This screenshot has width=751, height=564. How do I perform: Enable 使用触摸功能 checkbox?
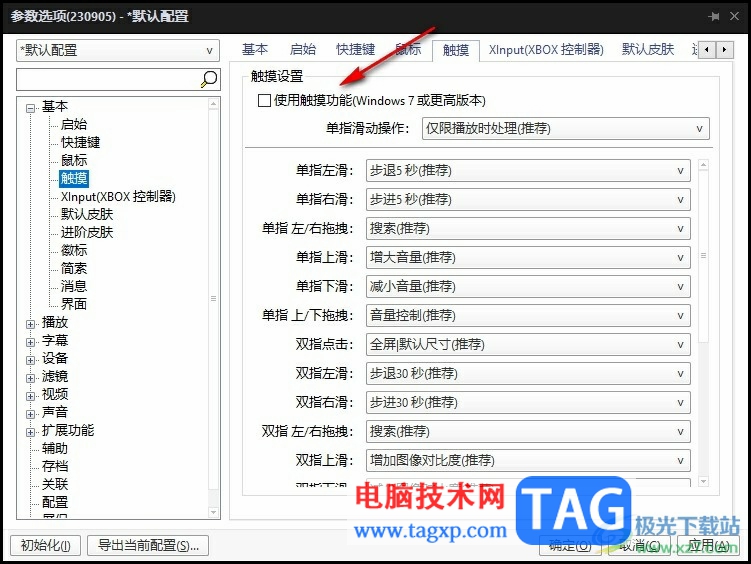click(264, 101)
